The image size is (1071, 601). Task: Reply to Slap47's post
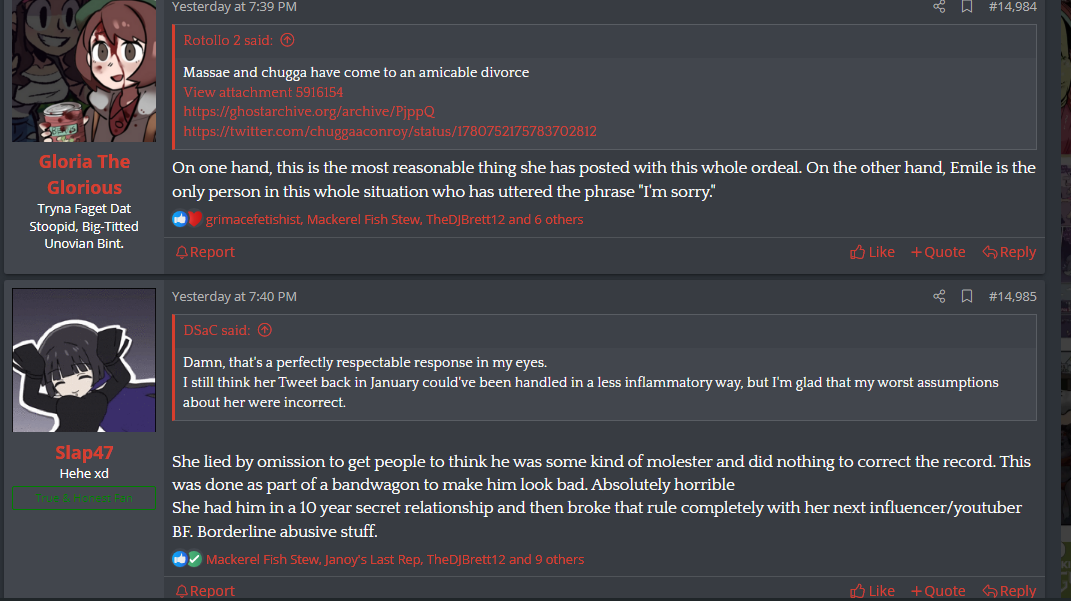[x=1009, y=591]
